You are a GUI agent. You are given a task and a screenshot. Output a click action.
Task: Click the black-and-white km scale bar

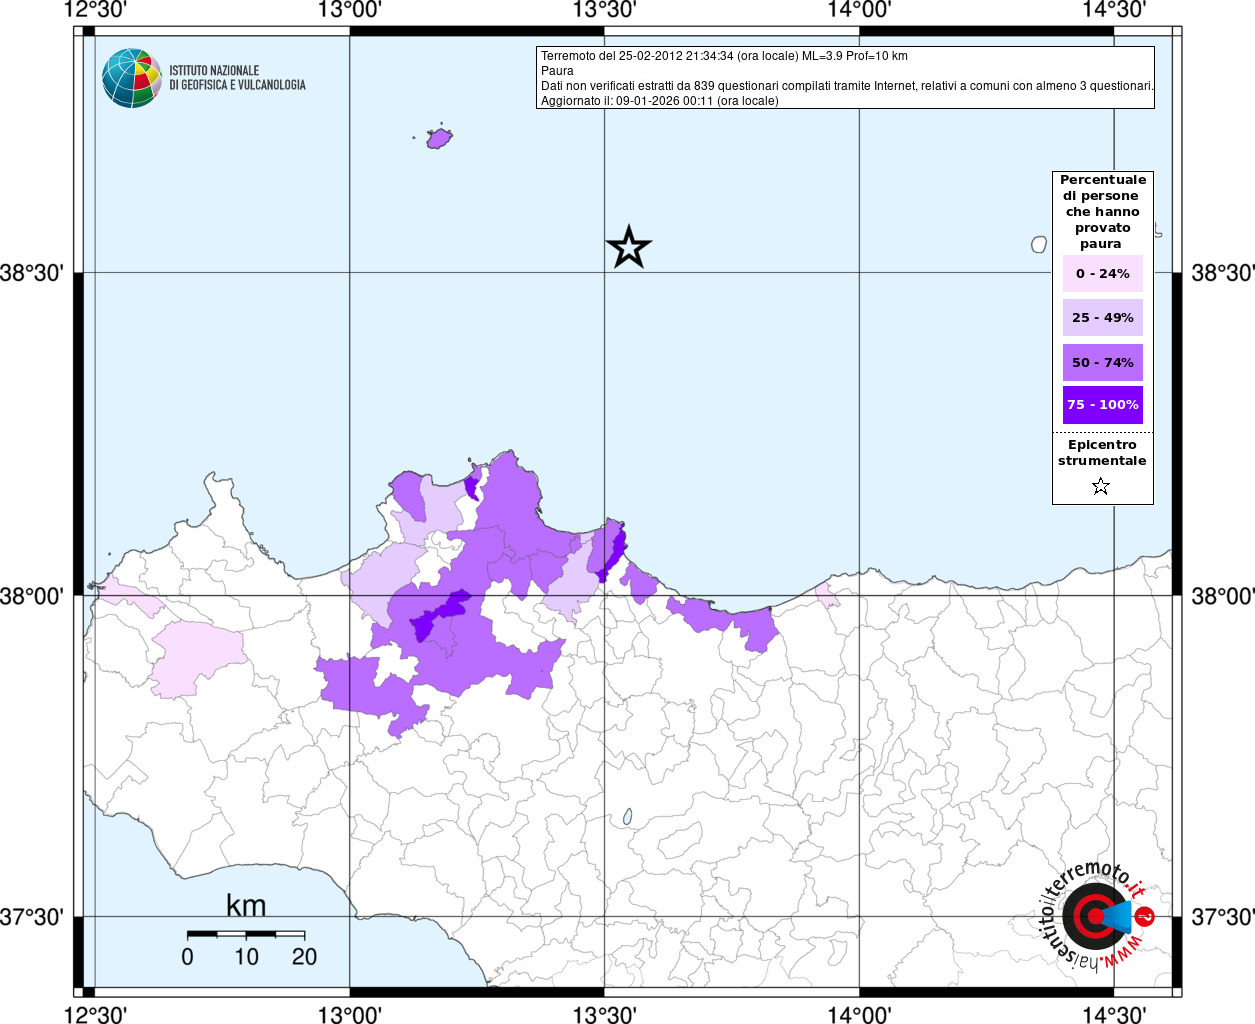pyautogui.click(x=246, y=934)
